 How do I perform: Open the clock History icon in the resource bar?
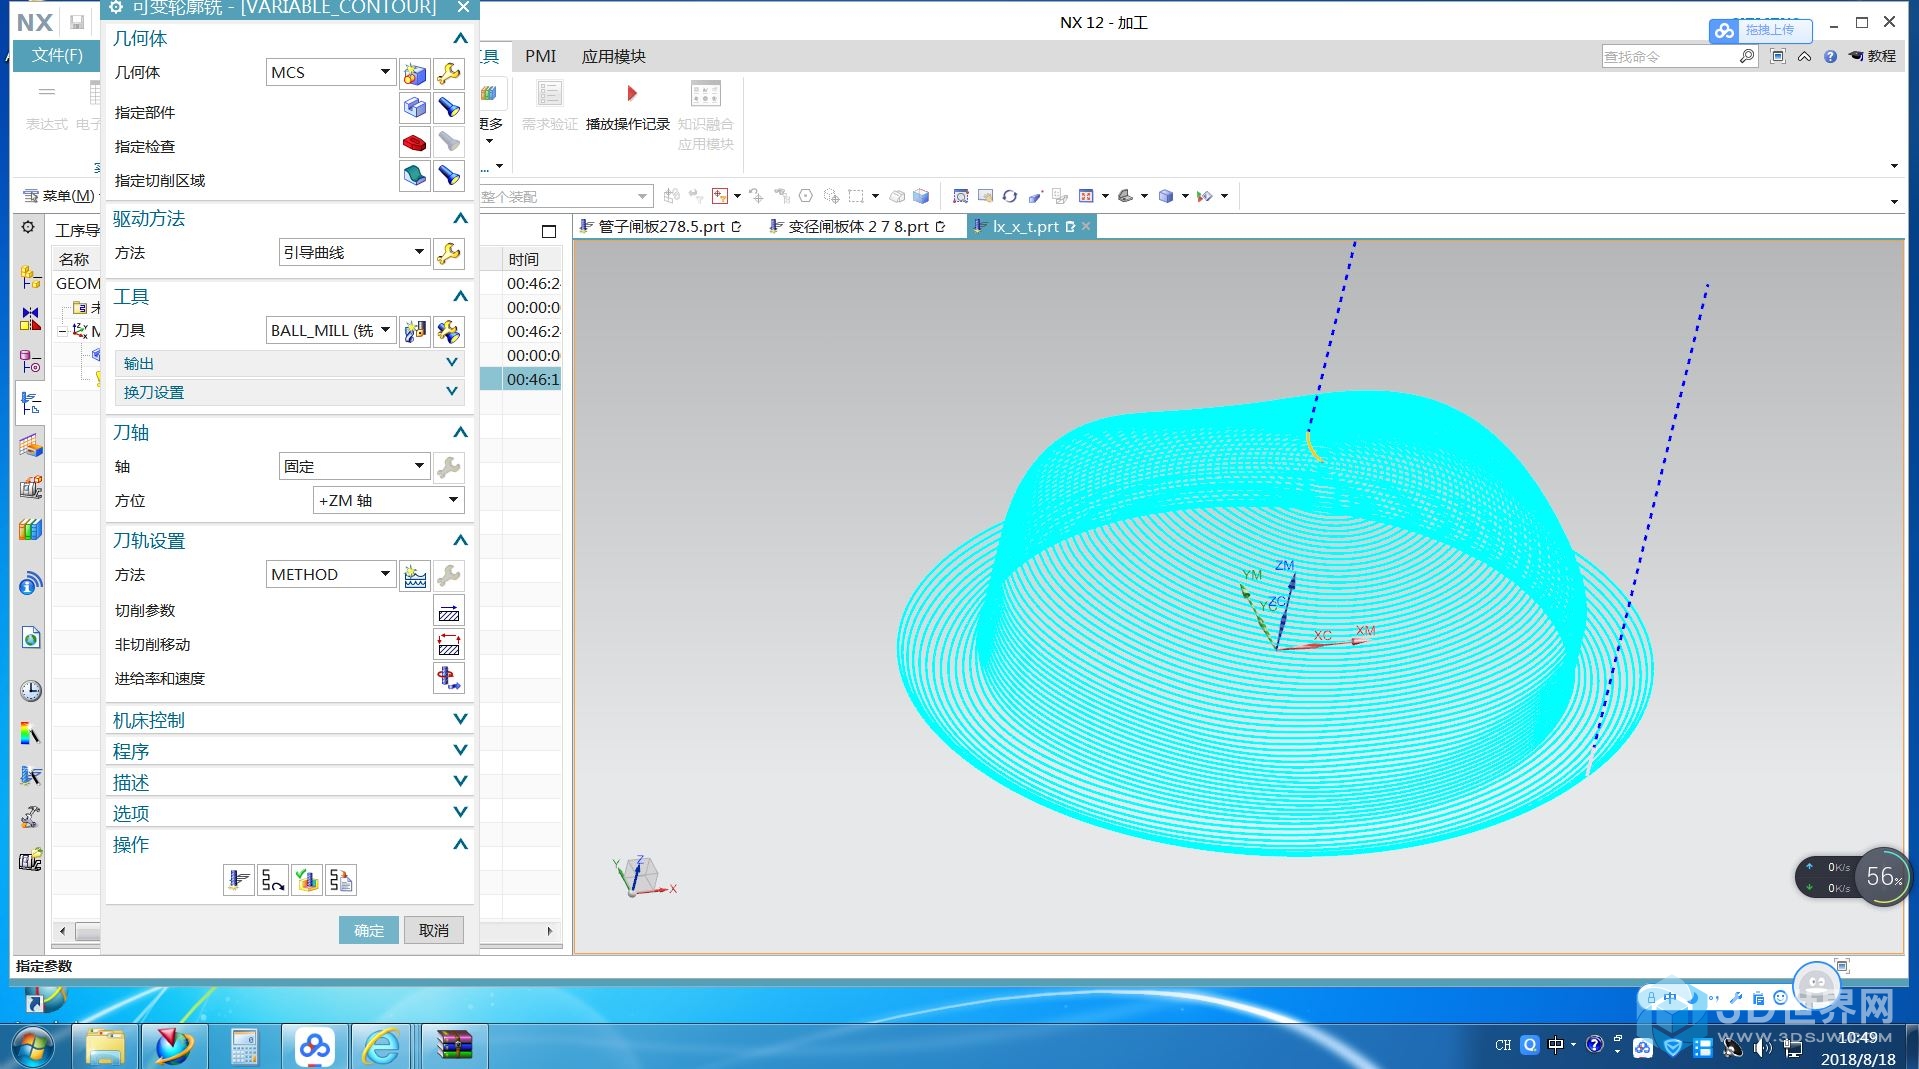(x=31, y=691)
